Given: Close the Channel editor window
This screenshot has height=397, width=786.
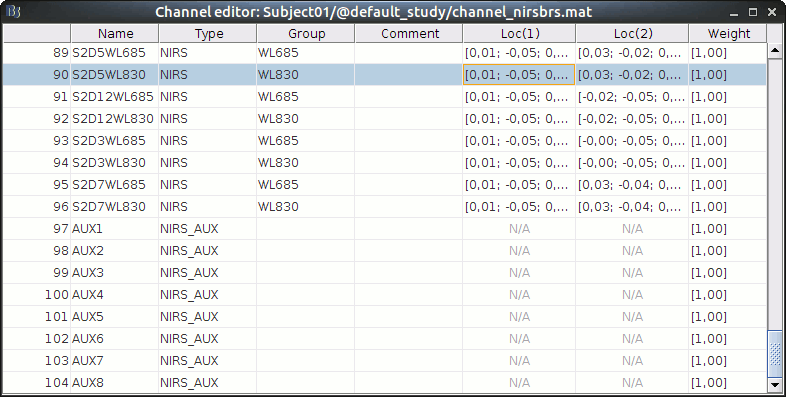Looking at the screenshot, I should coord(772,12).
